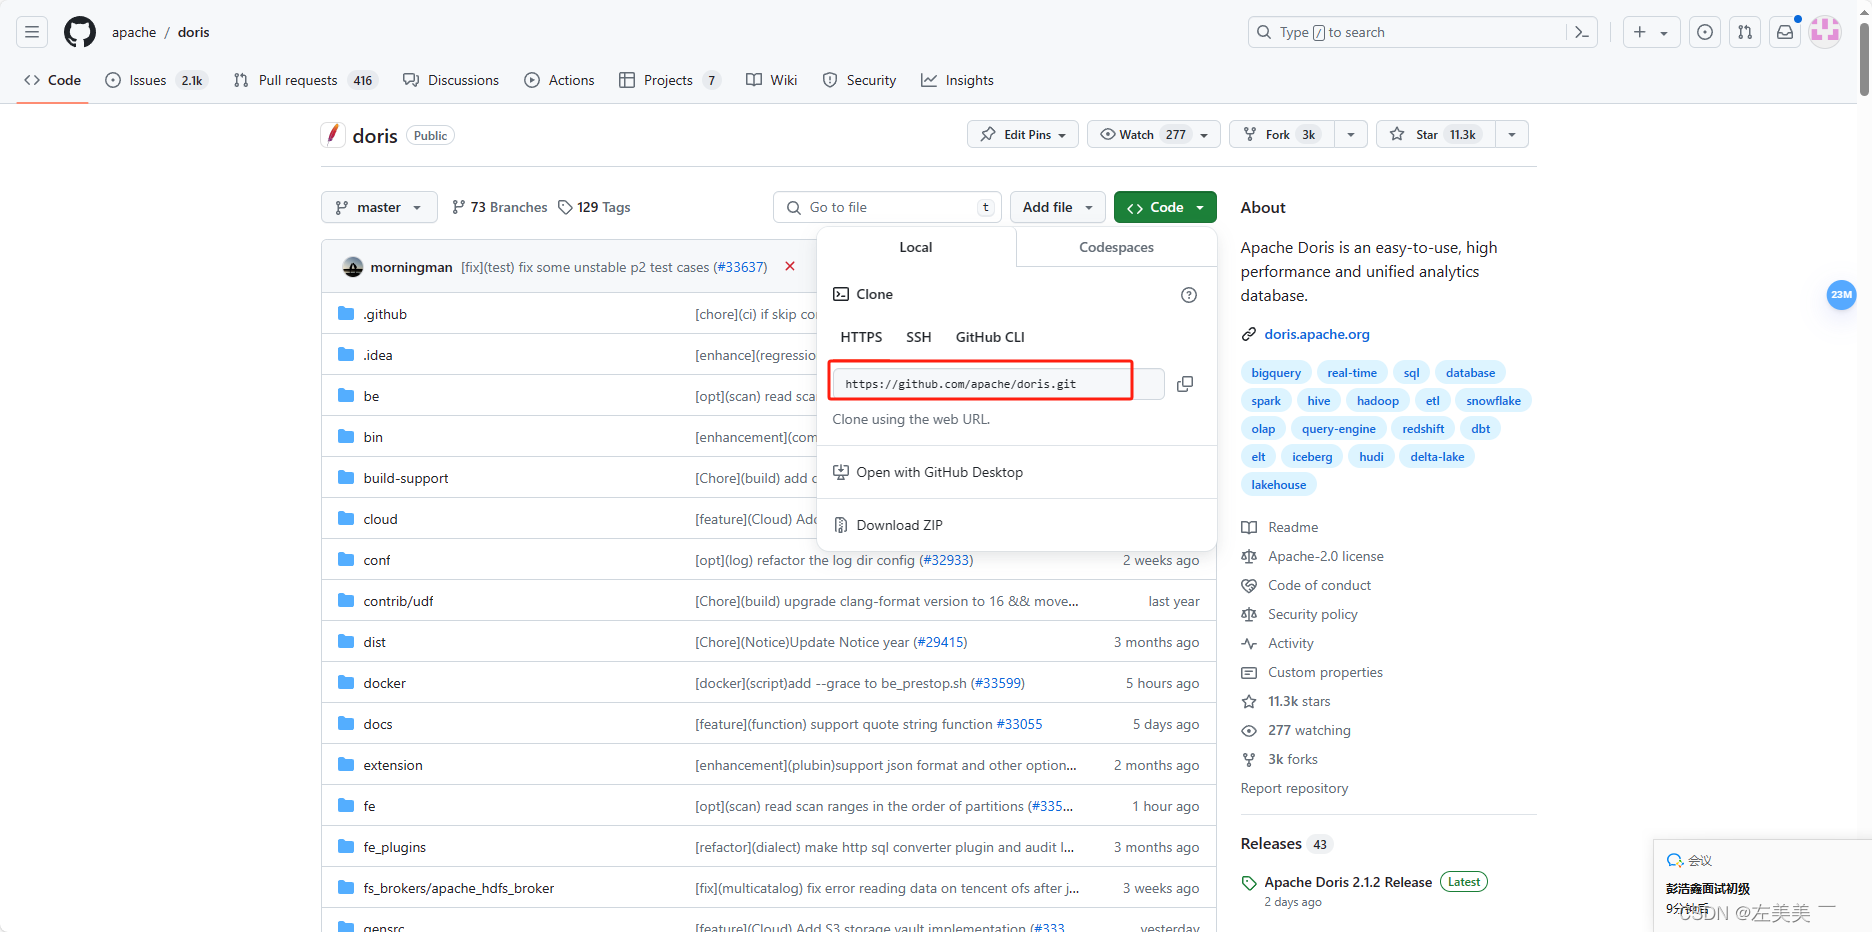Open the navigation hamburger menu
1872x932 pixels.
point(31,31)
